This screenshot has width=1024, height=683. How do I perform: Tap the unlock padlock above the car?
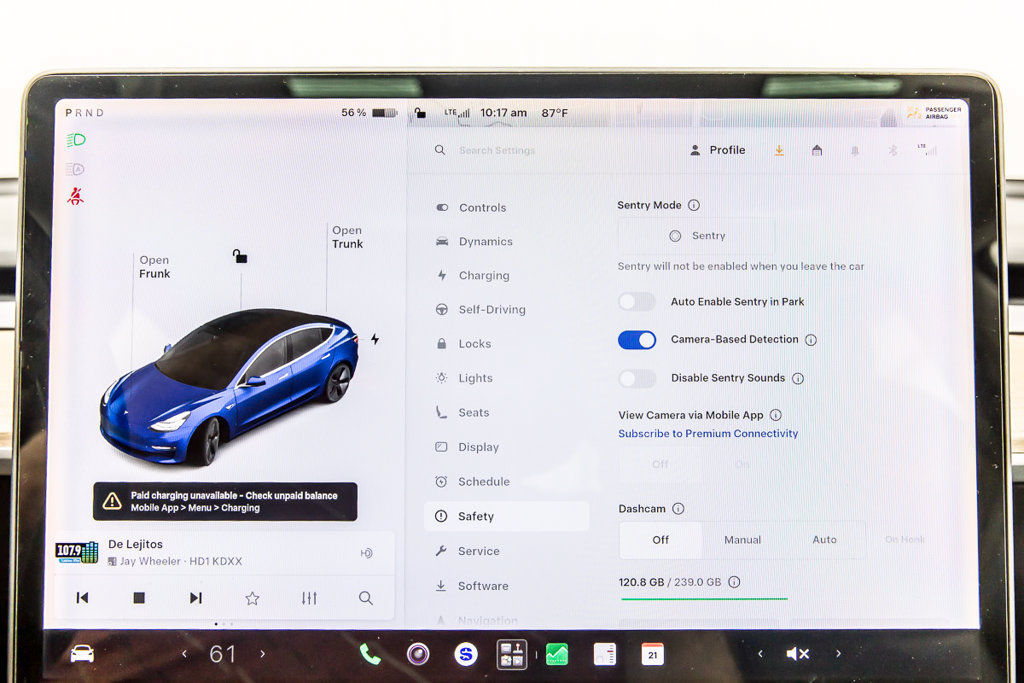pyautogui.click(x=240, y=256)
